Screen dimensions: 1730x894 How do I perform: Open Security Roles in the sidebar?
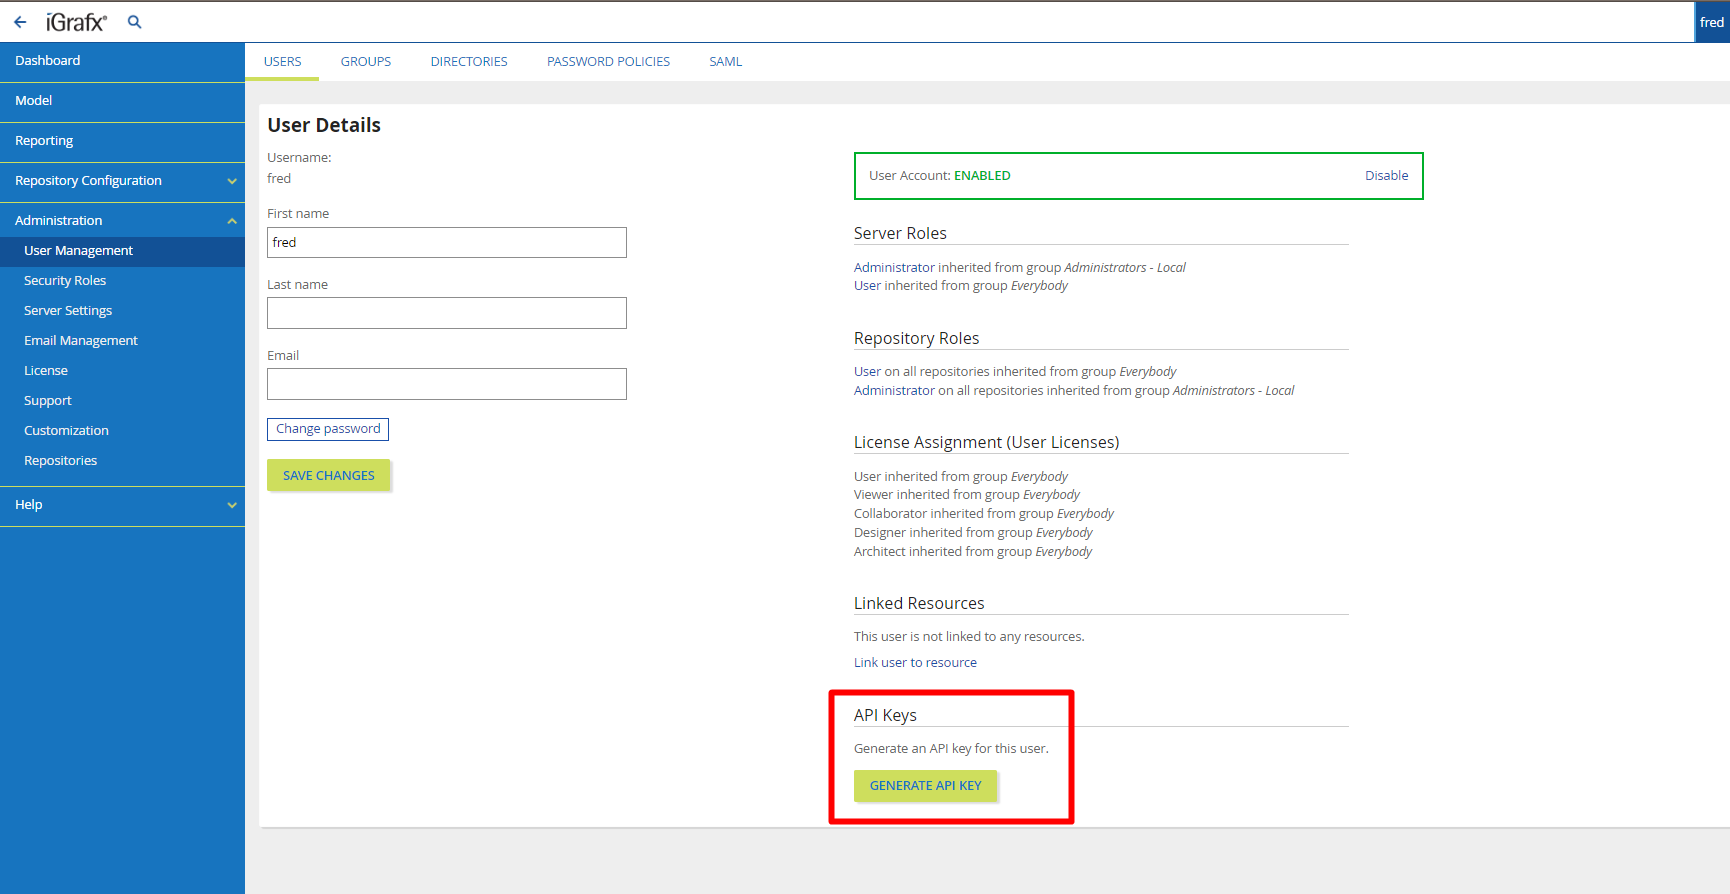click(x=65, y=281)
